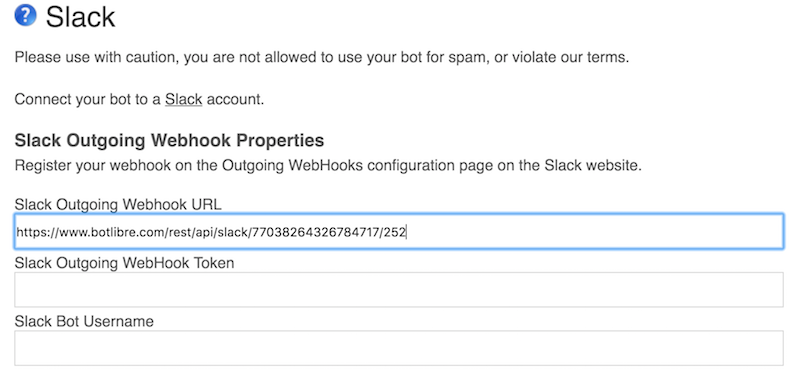The height and width of the screenshot is (385, 800).
Task: Click the 'Connect your bot to a' text
Action: [x=88, y=99]
